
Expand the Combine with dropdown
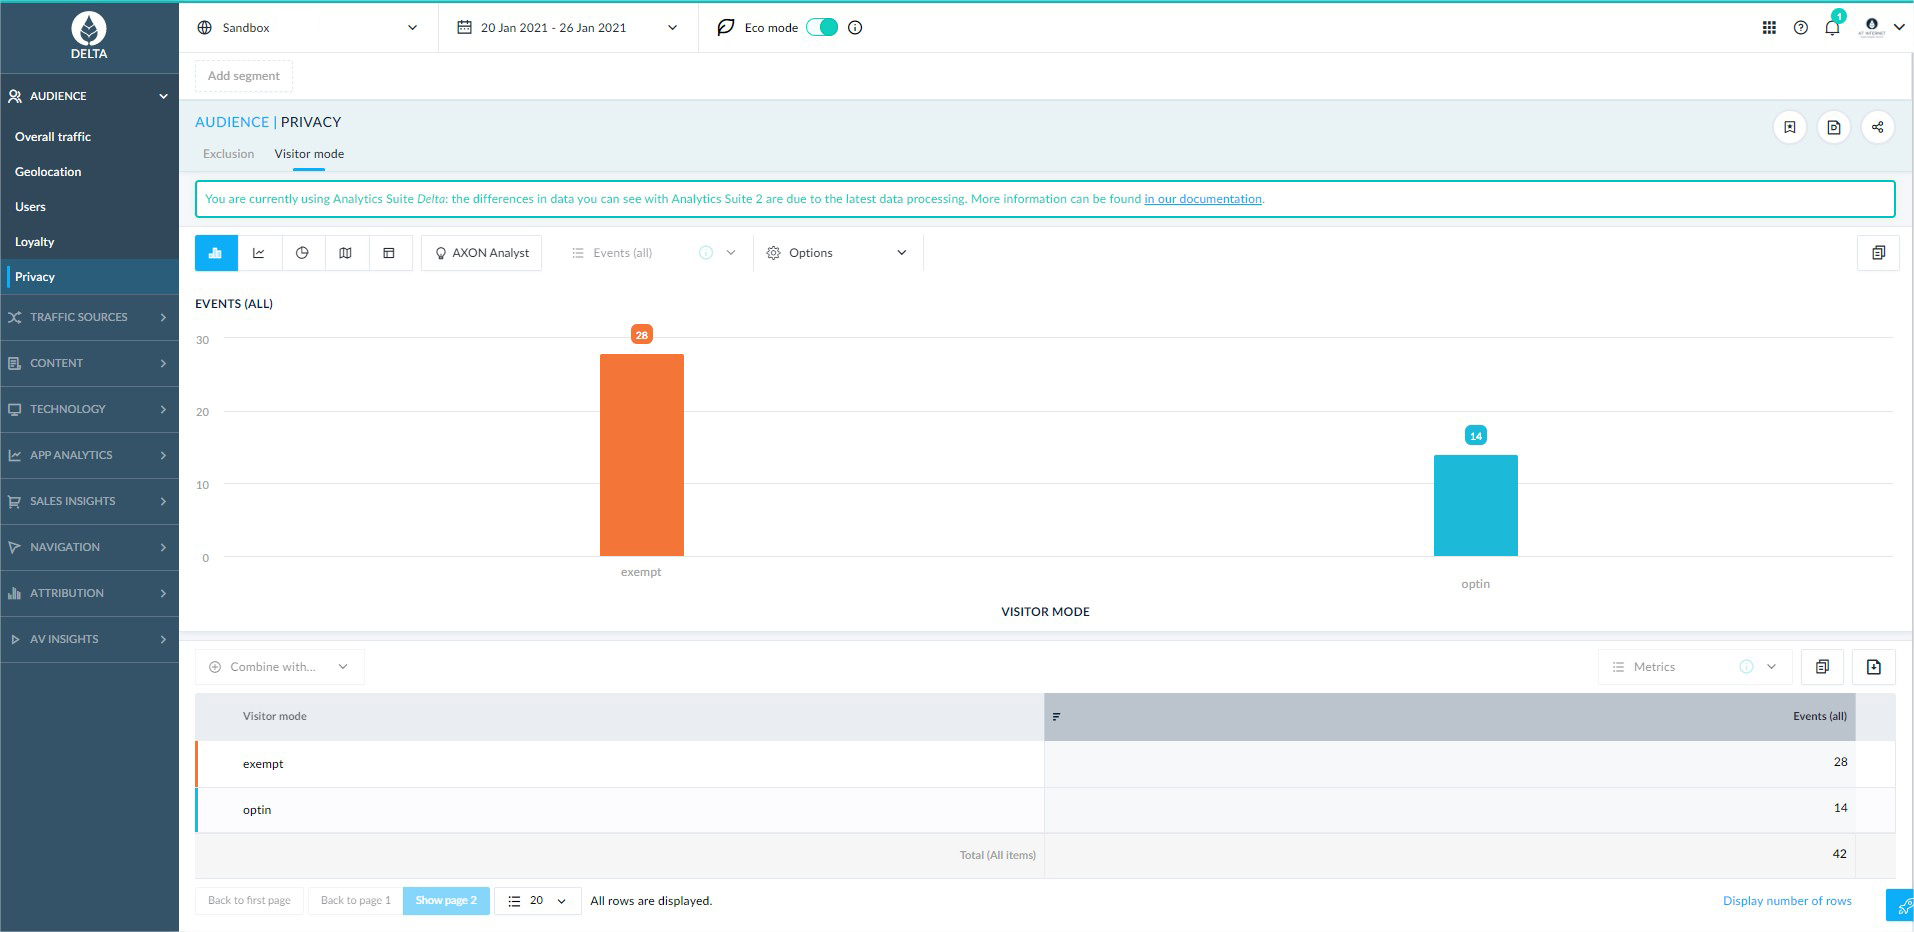279,667
